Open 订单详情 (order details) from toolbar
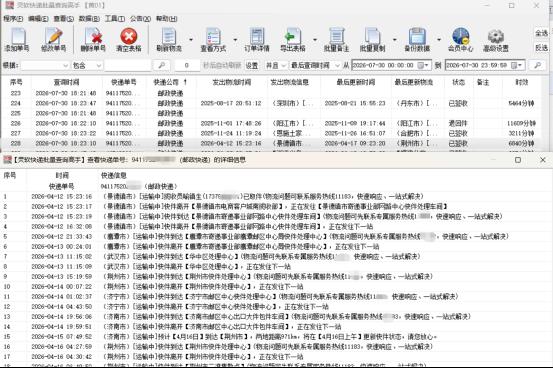This screenshot has width=553, height=368. (x=257, y=40)
